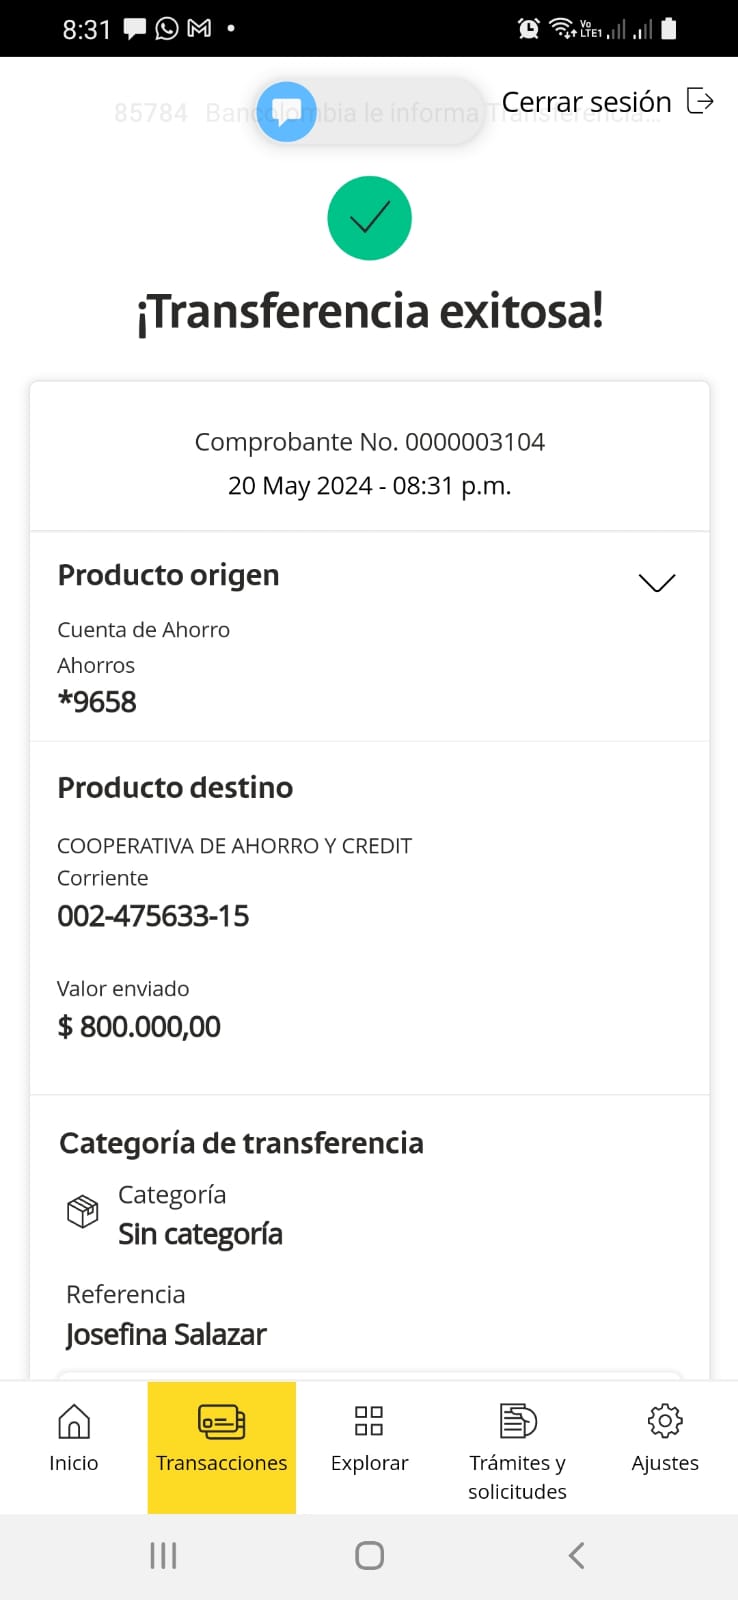Tap the destination account number 002-475633-15
This screenshot has width=738, height=1600.
(x=153, y=916)
